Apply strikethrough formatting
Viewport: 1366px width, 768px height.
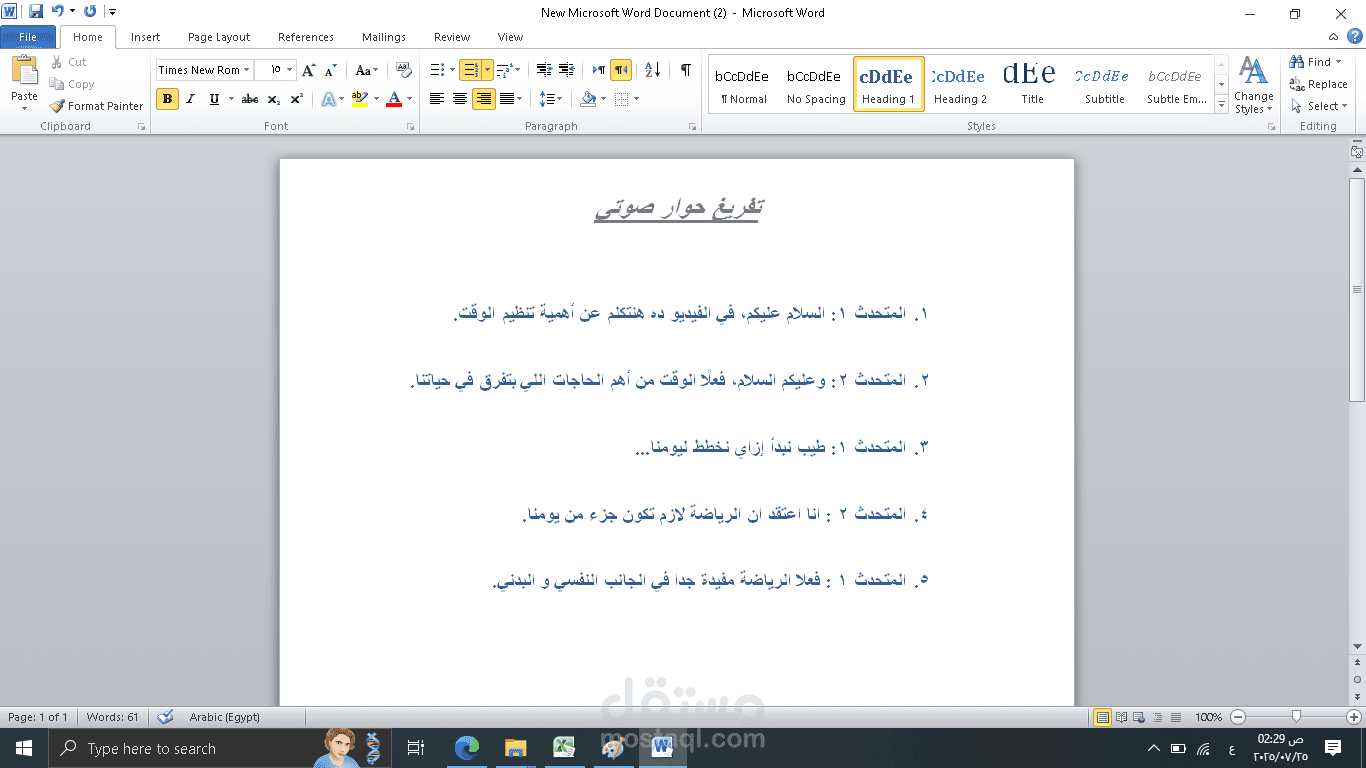pyautogui.click(x=250, y=99)
